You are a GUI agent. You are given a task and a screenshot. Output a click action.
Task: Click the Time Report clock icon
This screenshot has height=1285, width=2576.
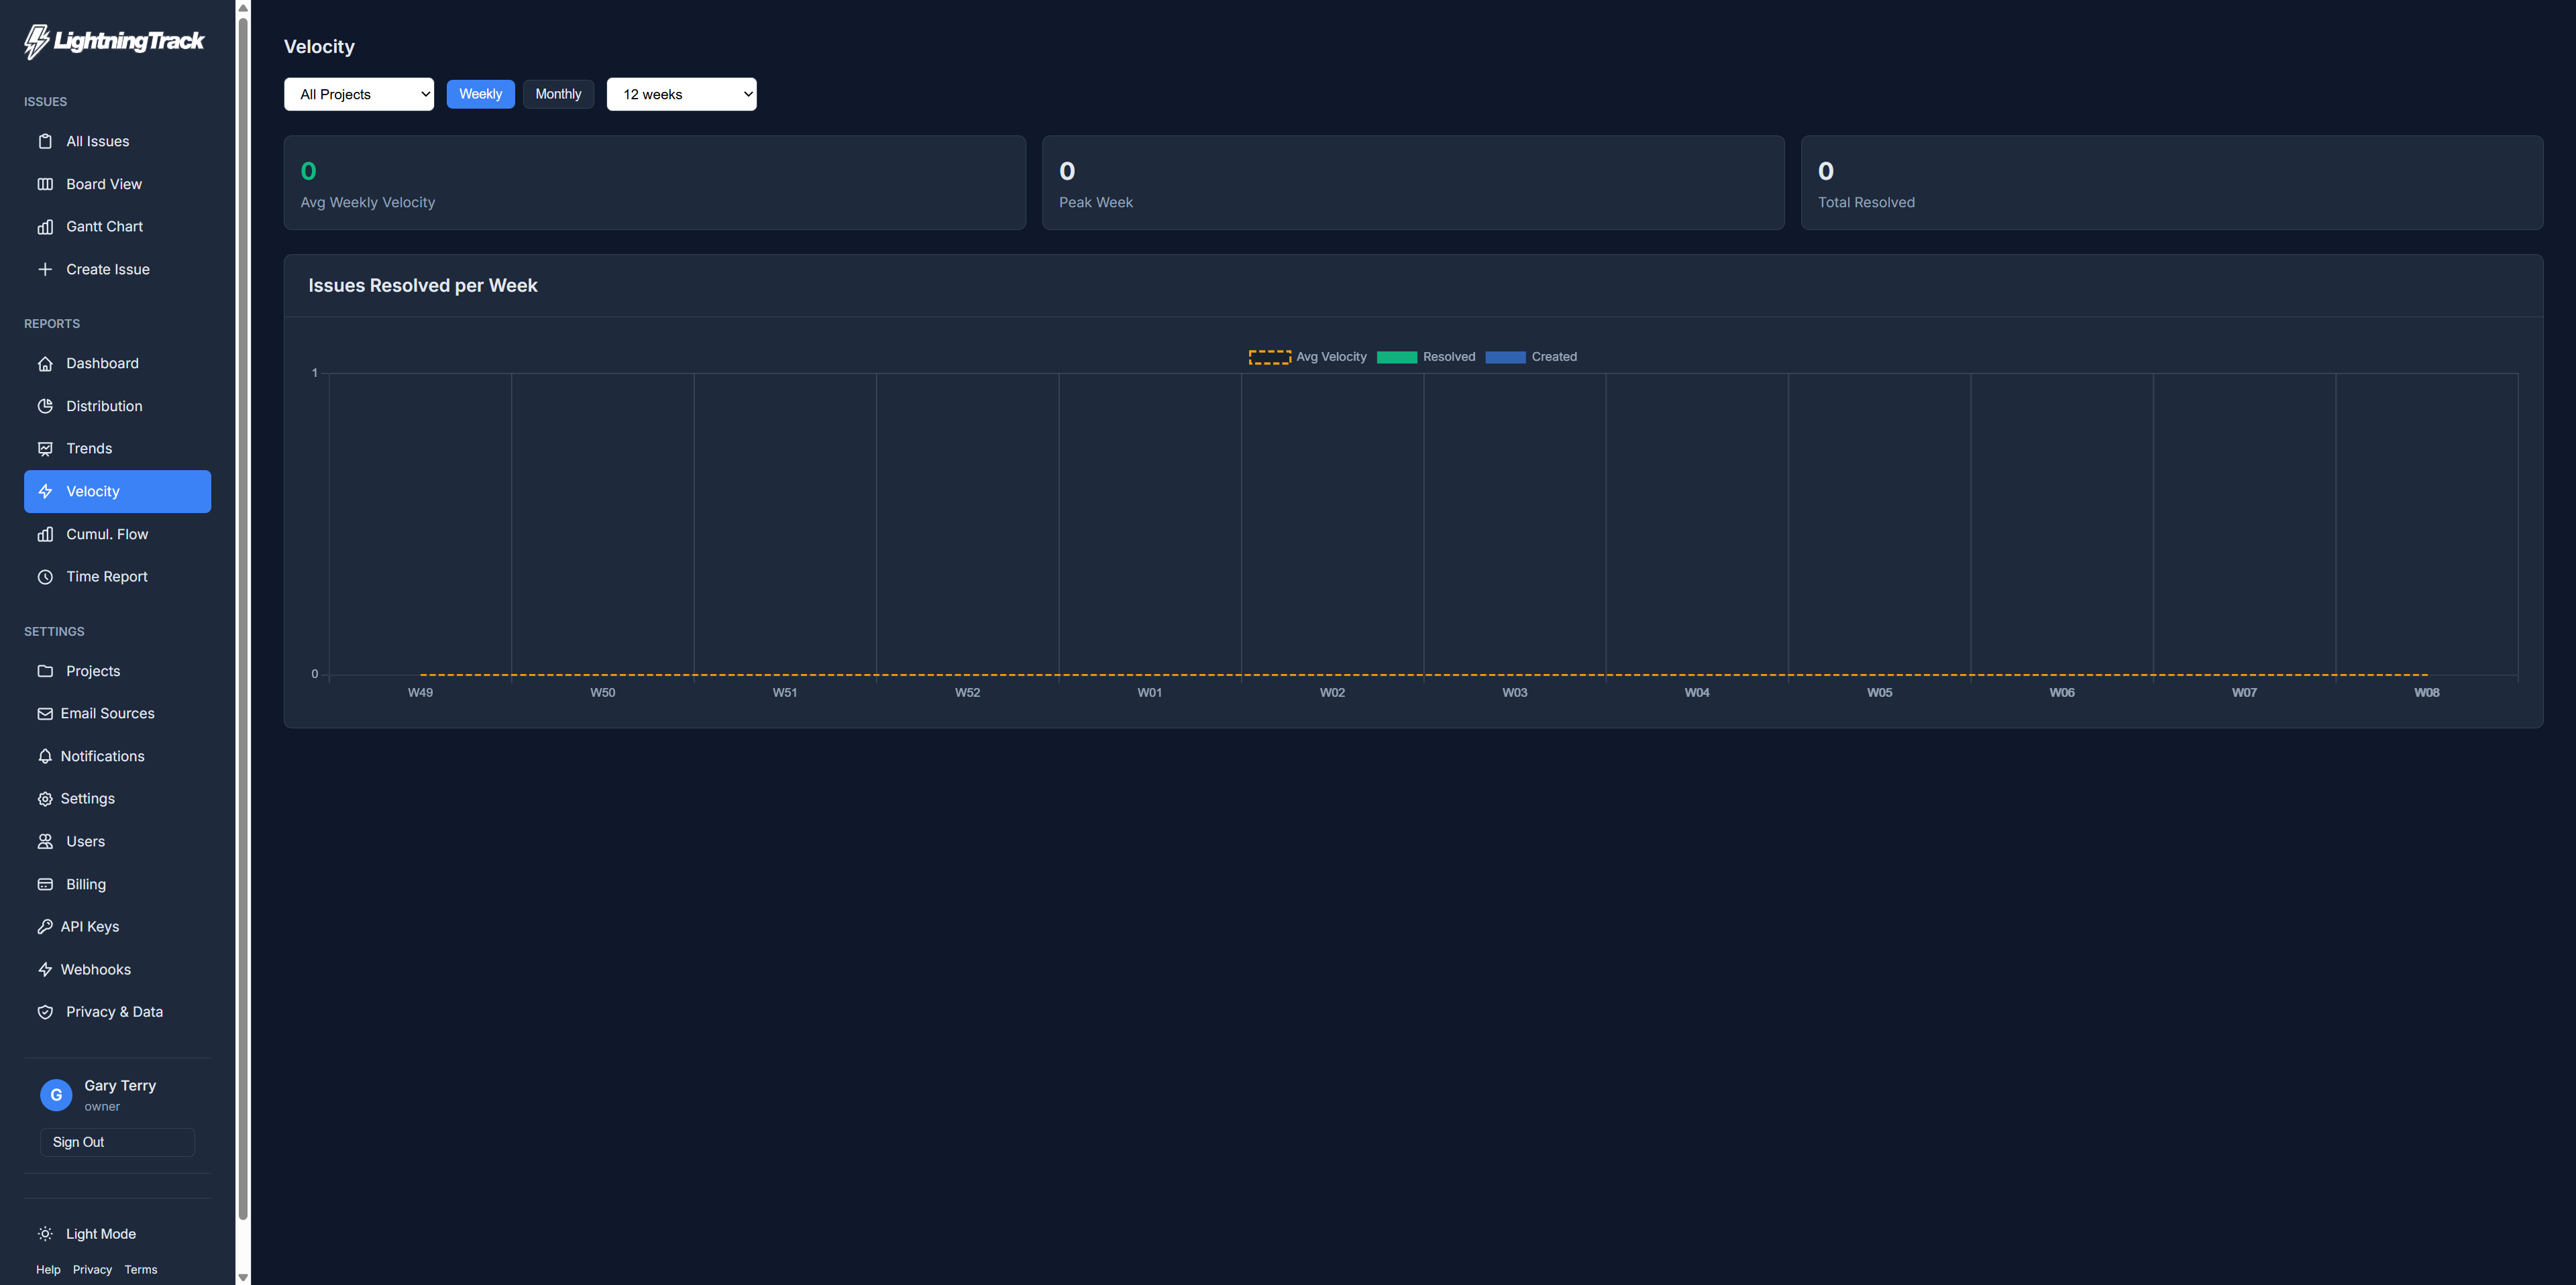pos(45,577)
